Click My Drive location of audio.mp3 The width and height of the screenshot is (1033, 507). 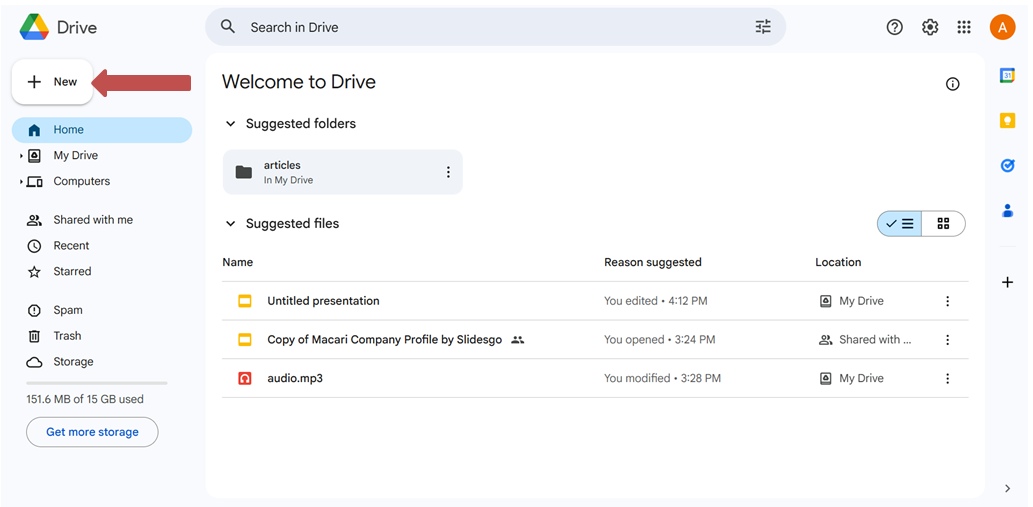point(852,379)
